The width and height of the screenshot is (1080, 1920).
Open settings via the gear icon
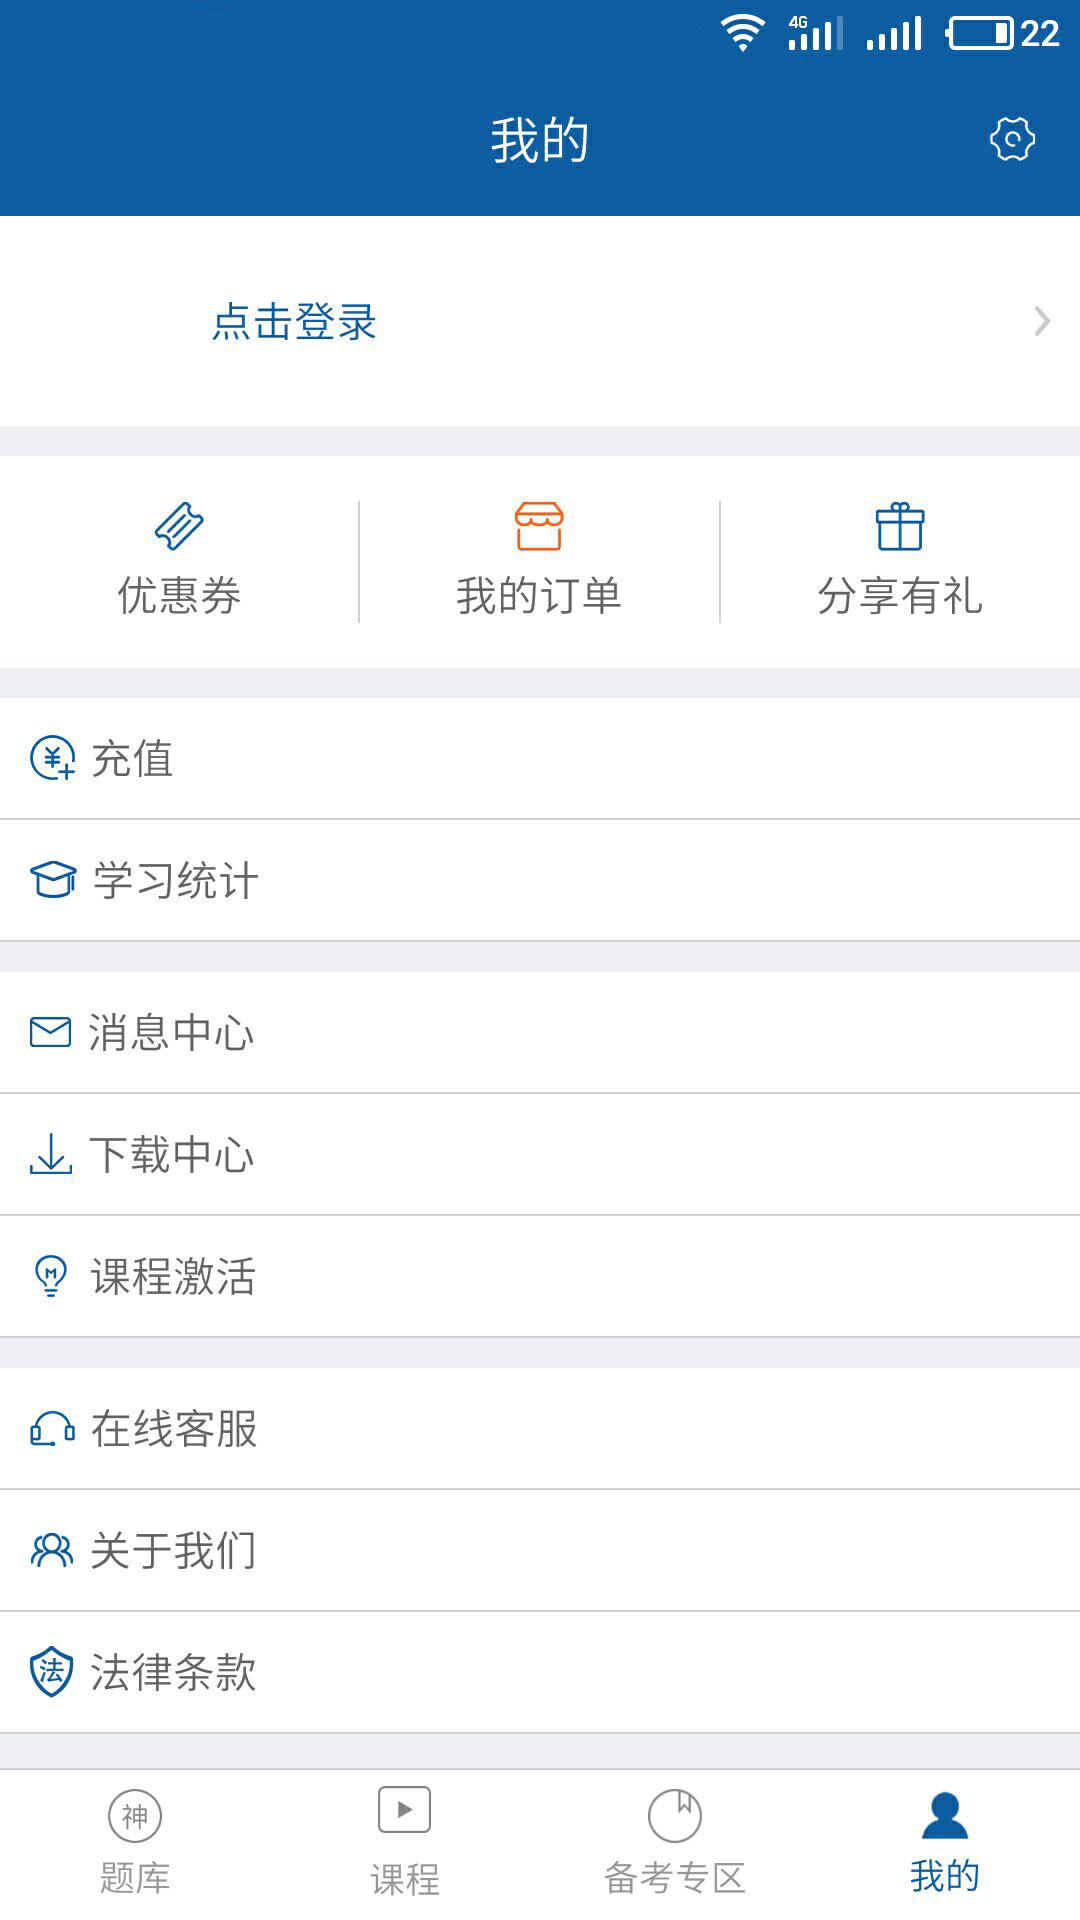coord(1012,139)
